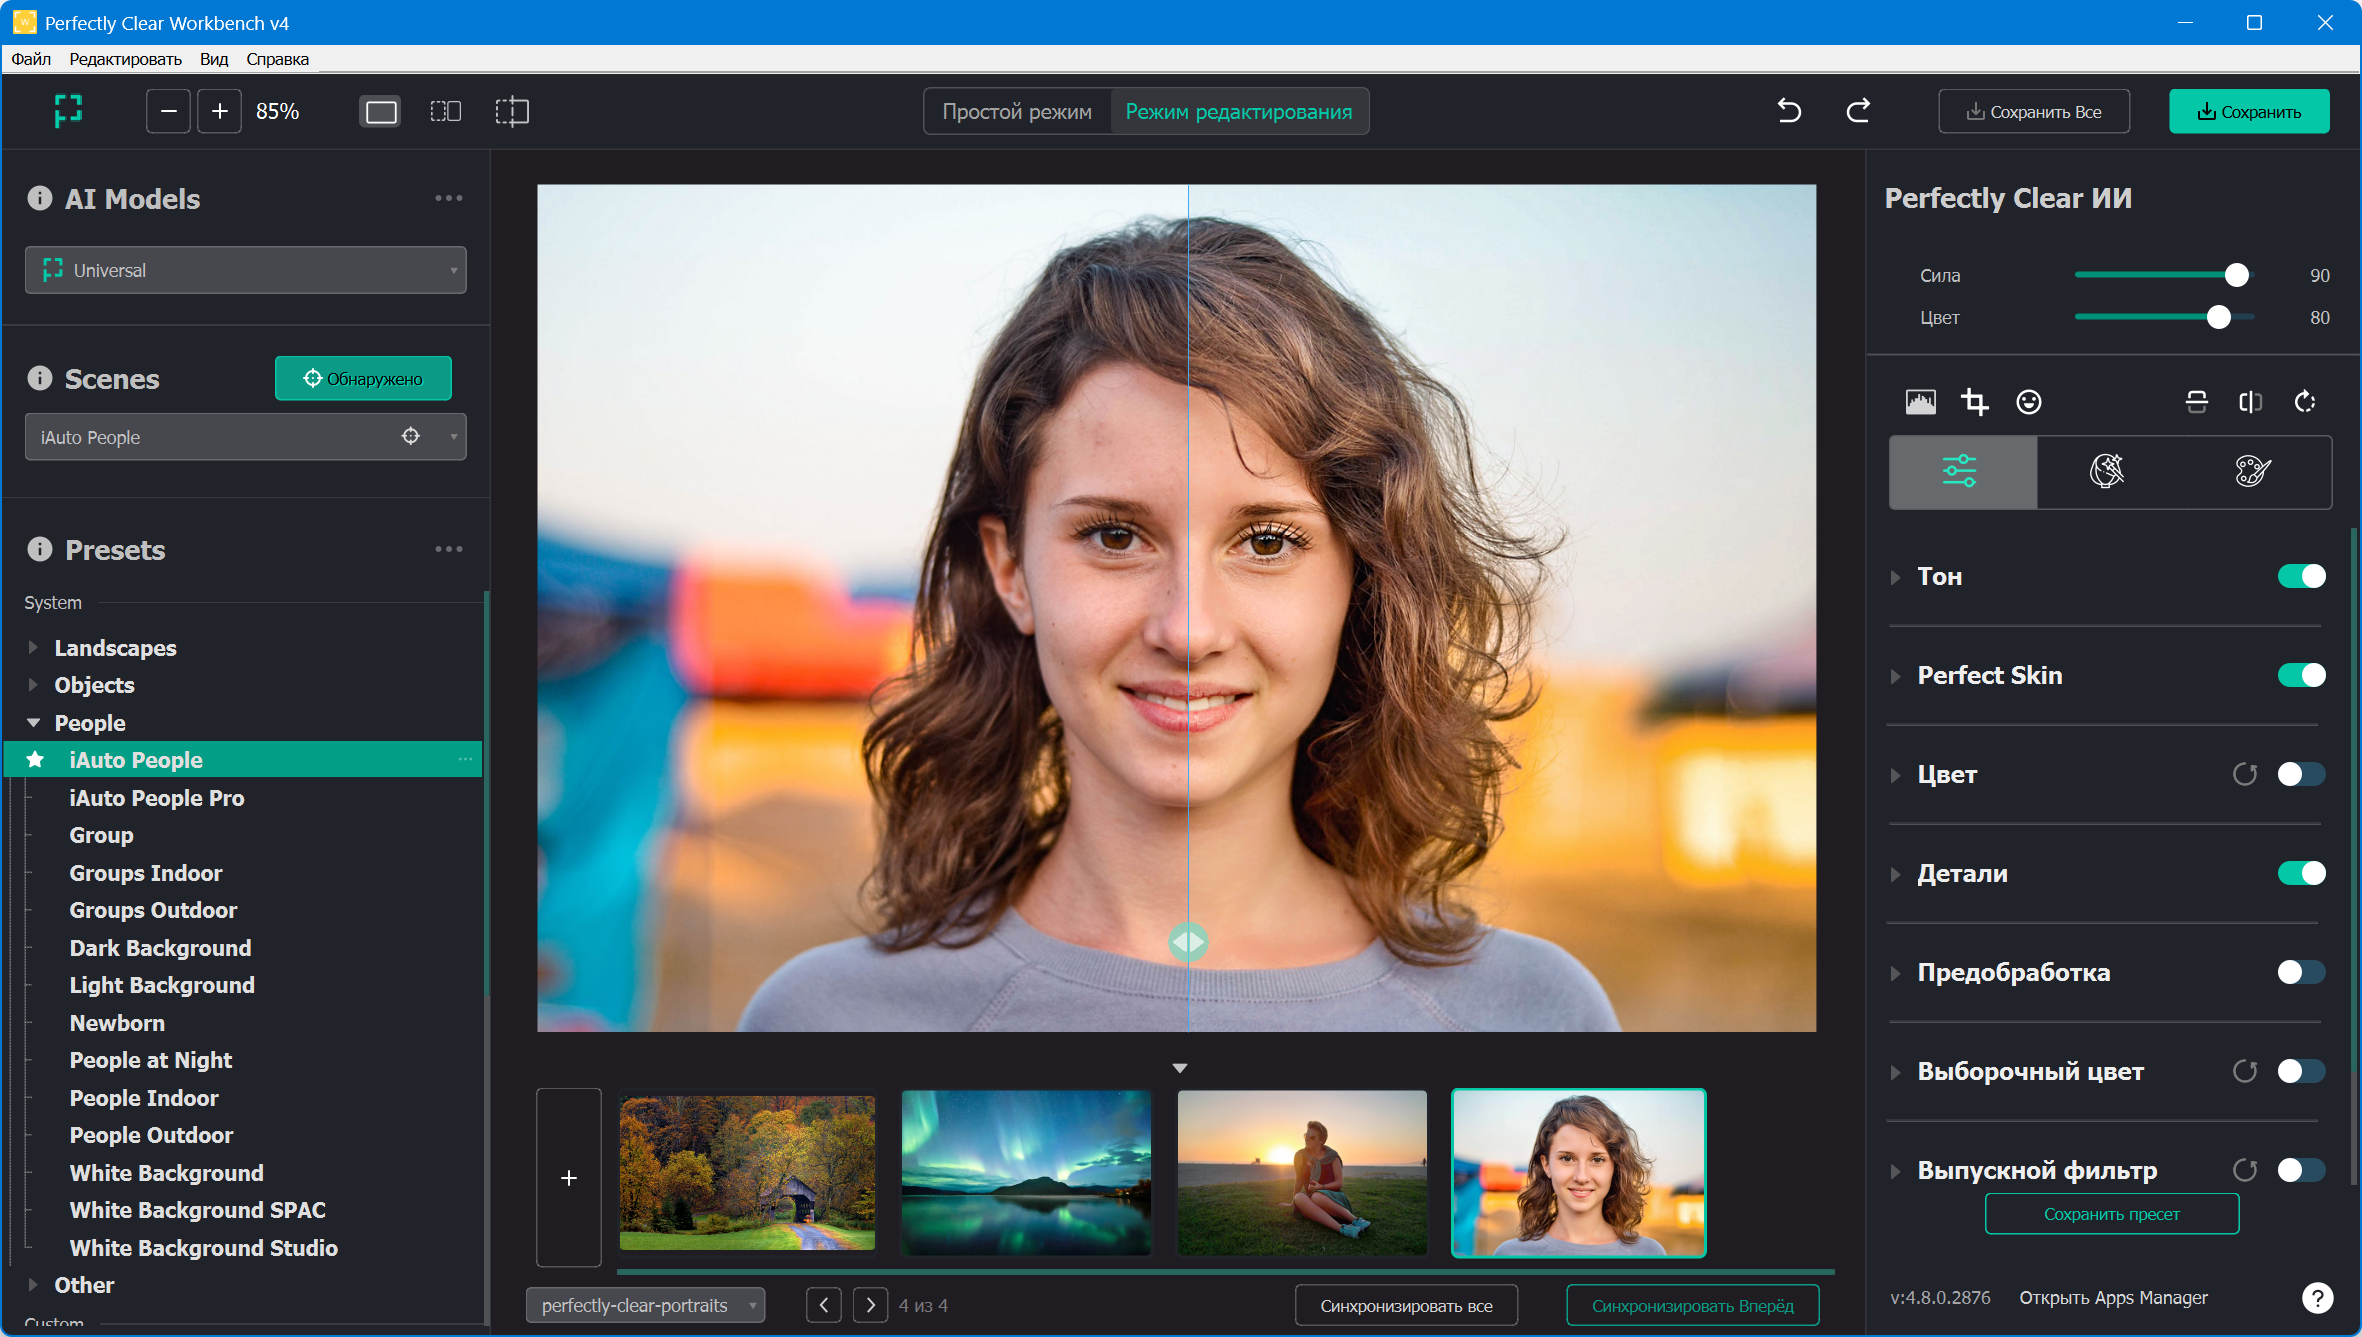Open the face adjustments smiley icon
This screenshot has height=1337, width=2362.
2028,402
